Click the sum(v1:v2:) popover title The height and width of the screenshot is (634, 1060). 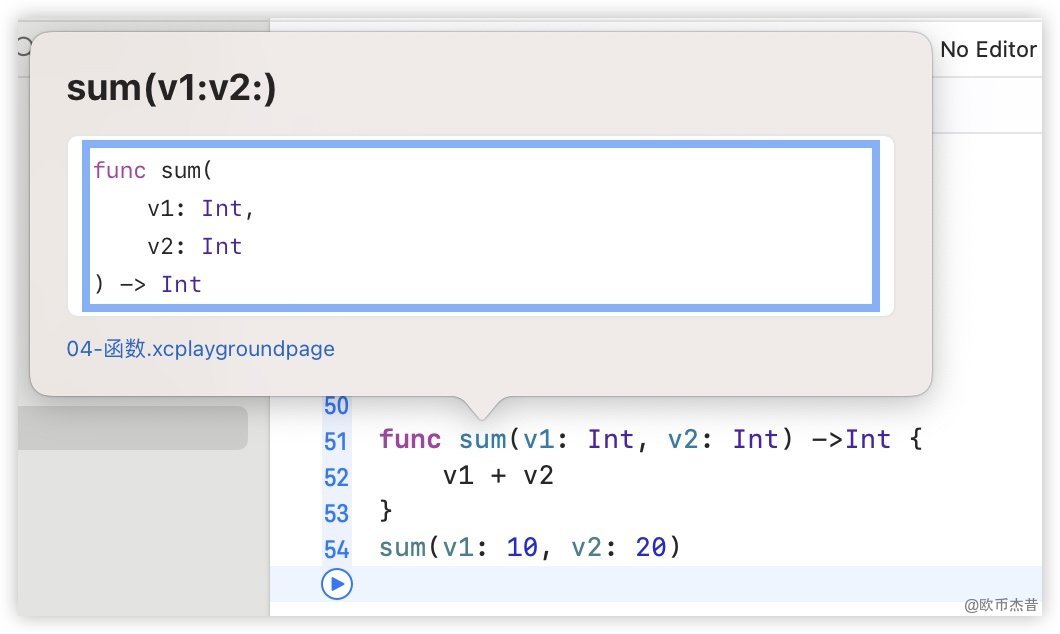pyautogui.click(x=171, y=88)
